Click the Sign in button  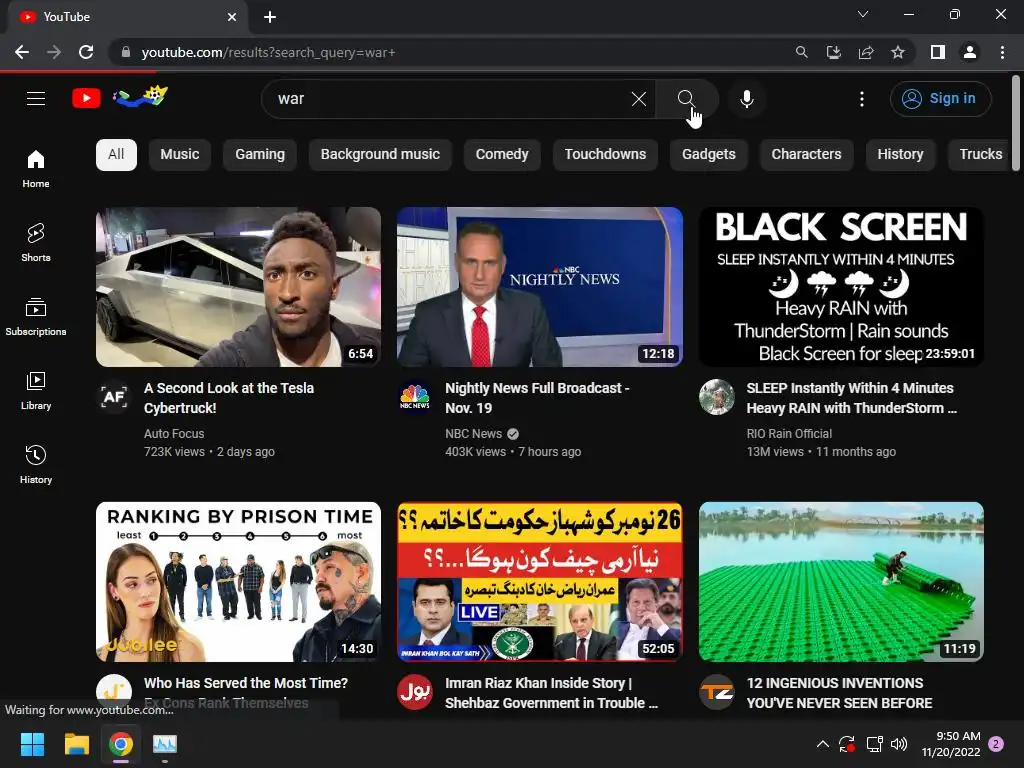pos(940,99)
